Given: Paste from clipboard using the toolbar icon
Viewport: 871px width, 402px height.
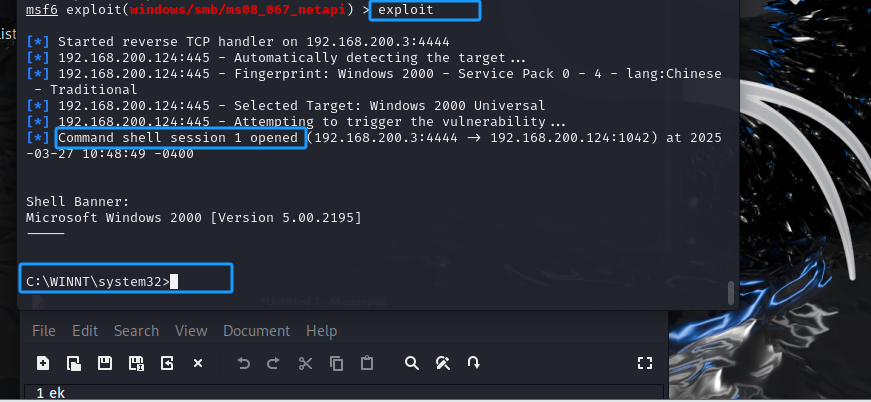Looking at the screenshot, I should [x=367, y=363].
